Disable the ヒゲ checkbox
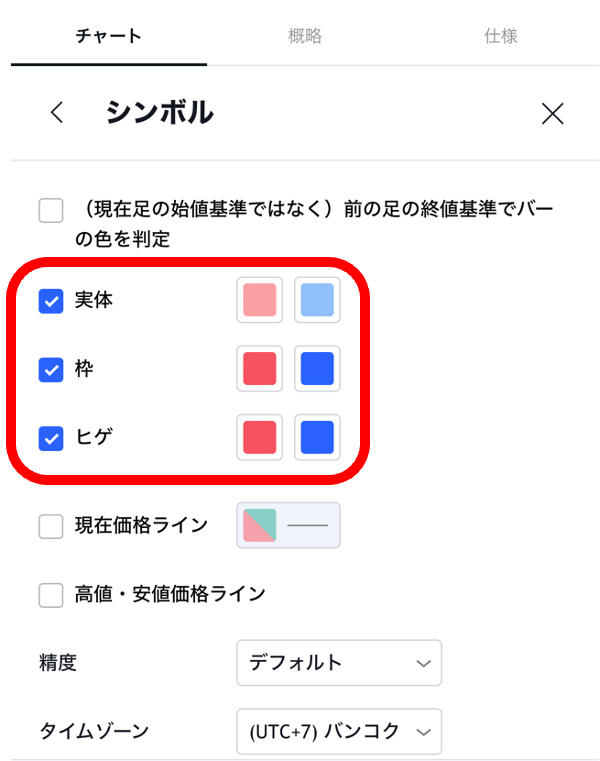The image size is (600, 761). (51, 437)
